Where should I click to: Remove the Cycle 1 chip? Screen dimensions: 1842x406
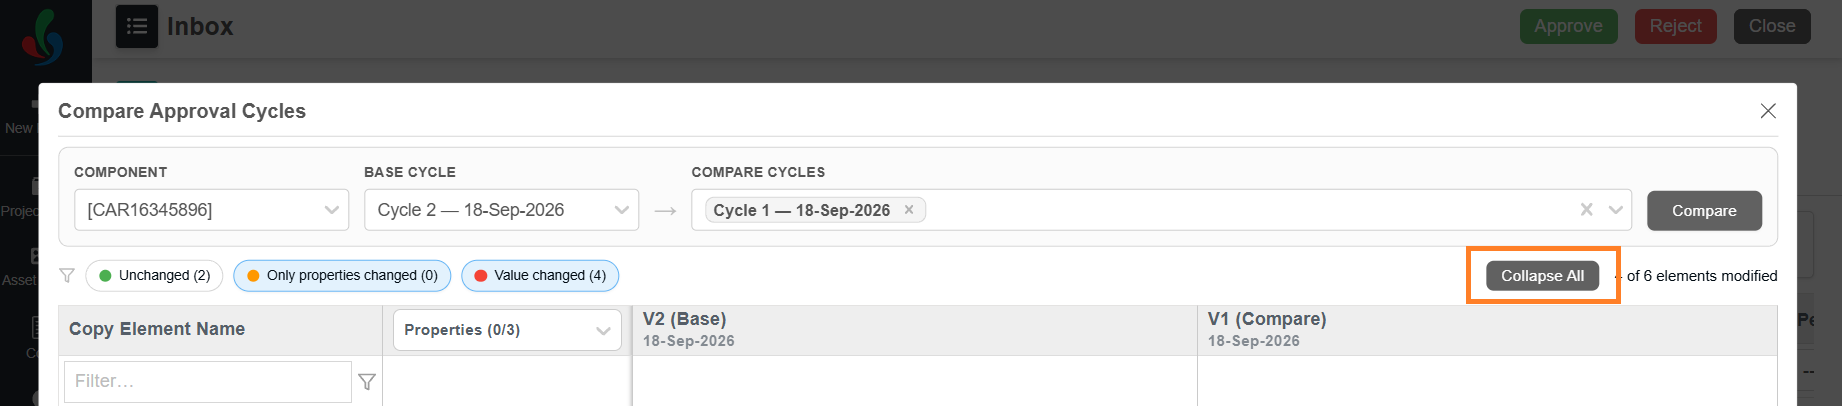click(x=909, y=210)
